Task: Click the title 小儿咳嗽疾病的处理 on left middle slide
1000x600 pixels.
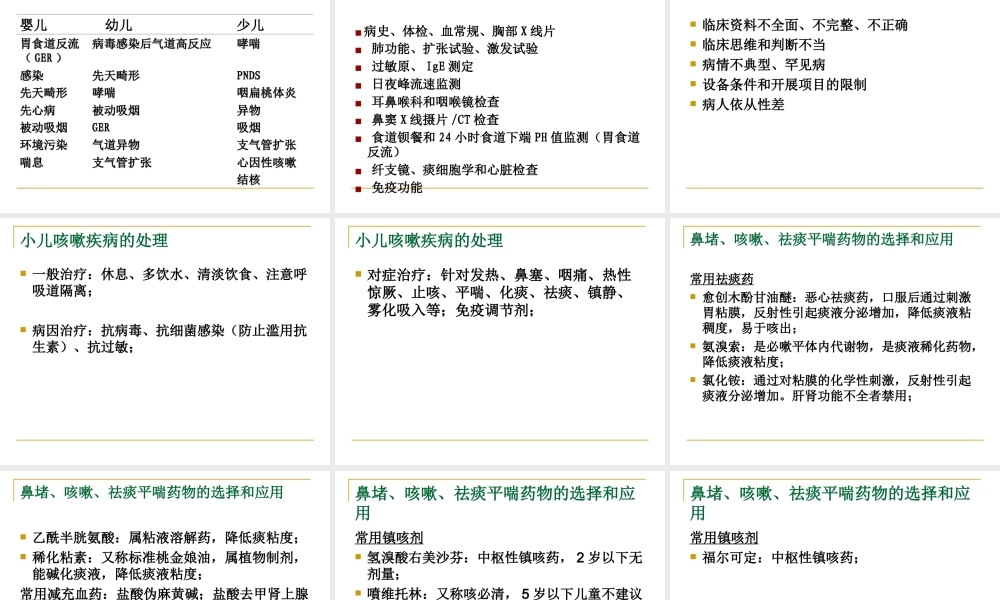Action: click(x=95, y=240)
